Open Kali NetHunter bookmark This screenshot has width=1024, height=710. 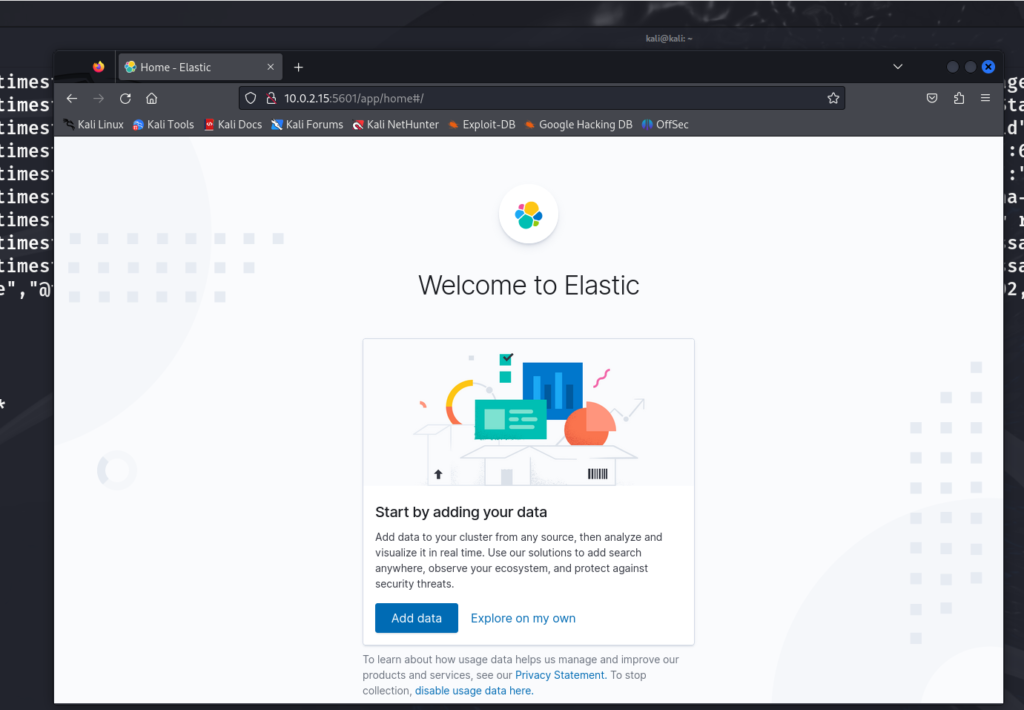point(396,125)
